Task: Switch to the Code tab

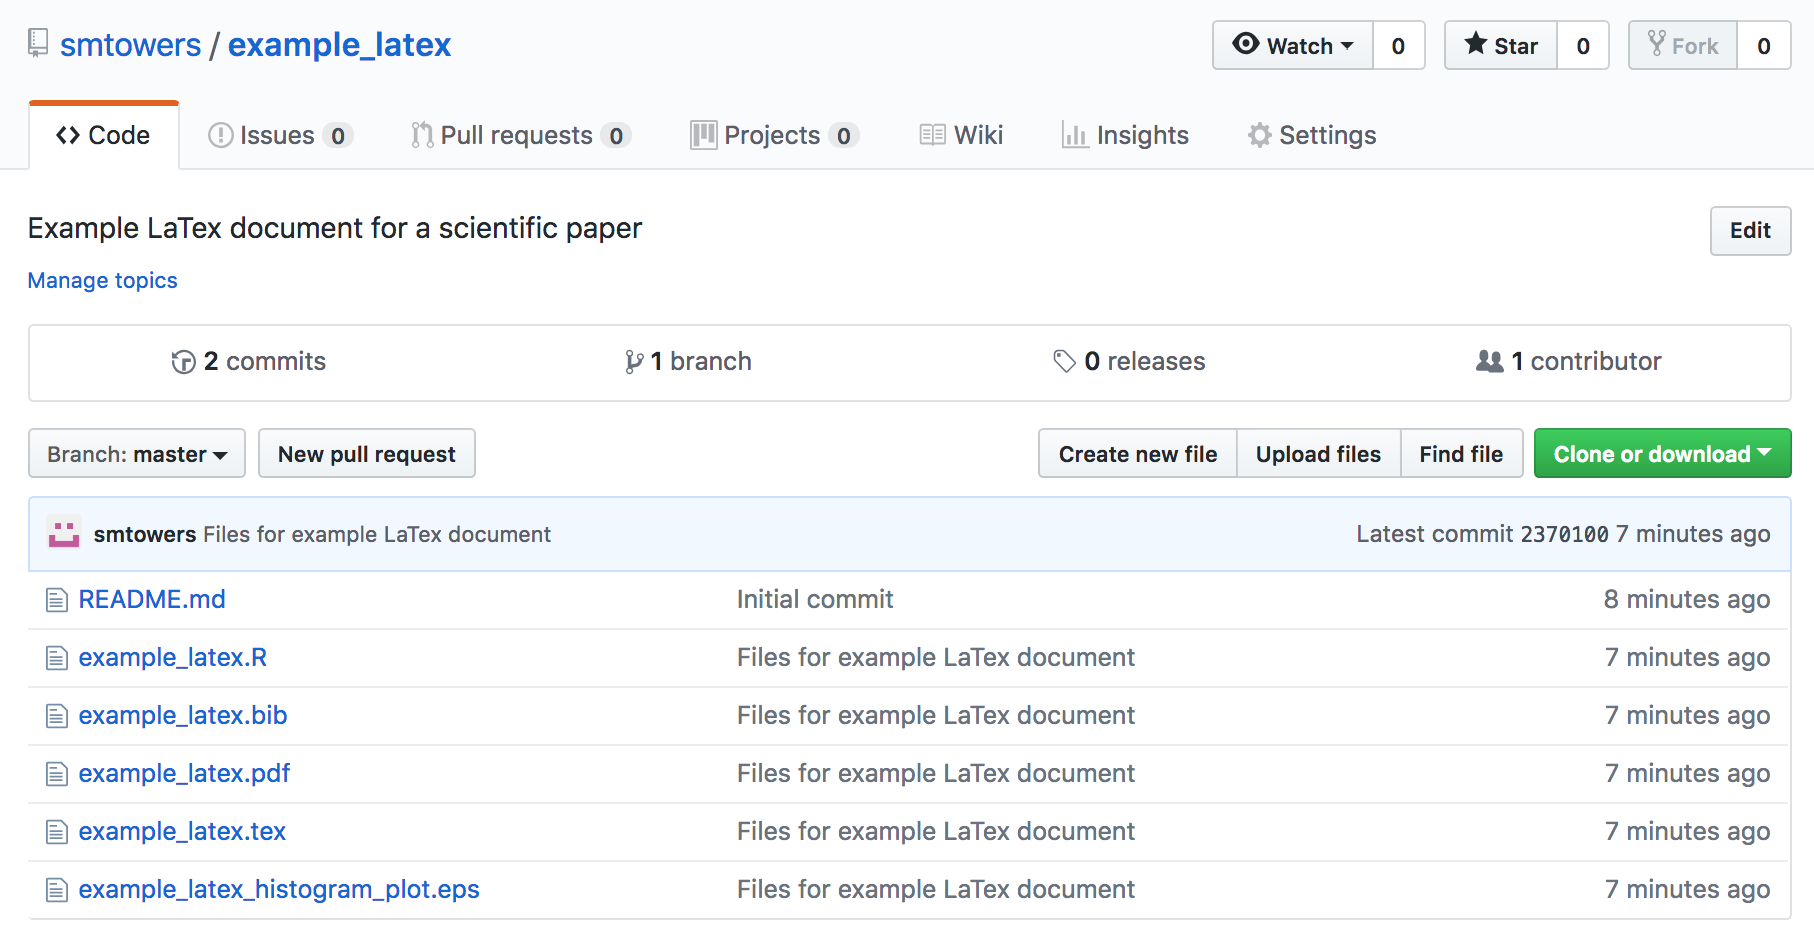Action: (x=104, y=135)
